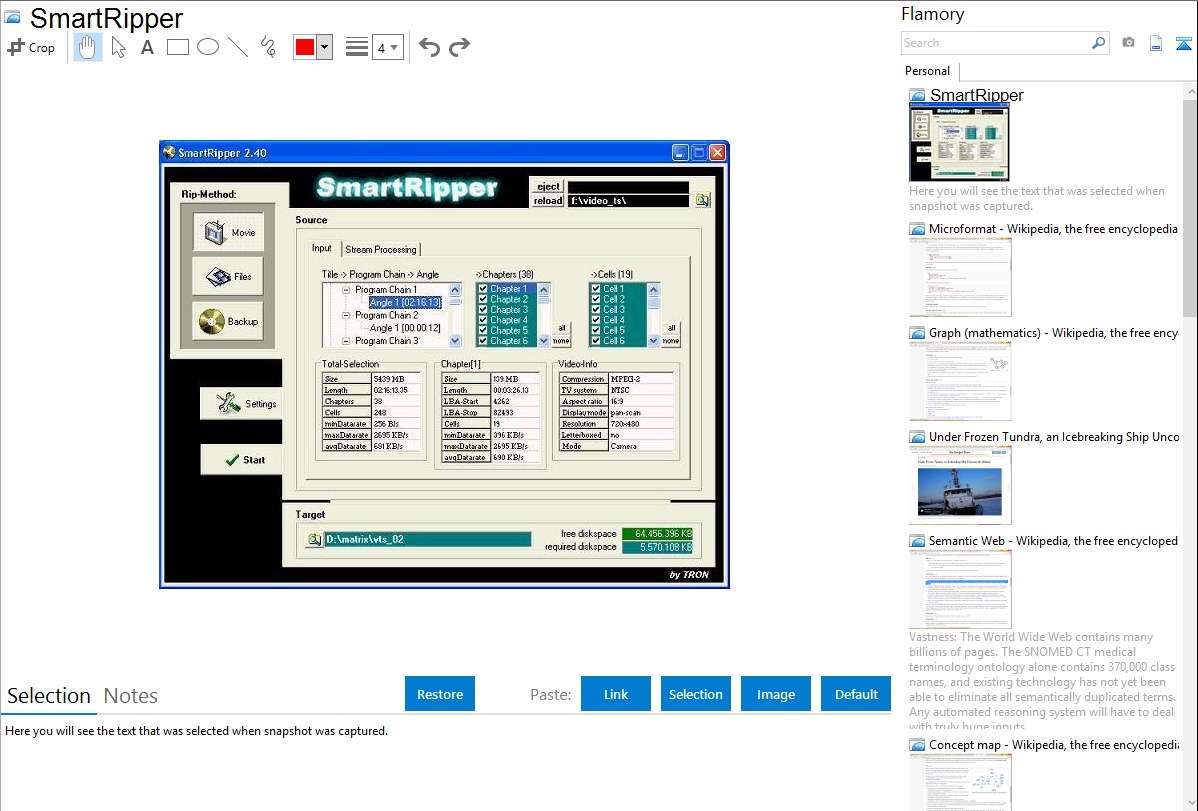Select Angle 1 [02:16:13] tree item
The image size is (1198, 811).
click(405, 303)
